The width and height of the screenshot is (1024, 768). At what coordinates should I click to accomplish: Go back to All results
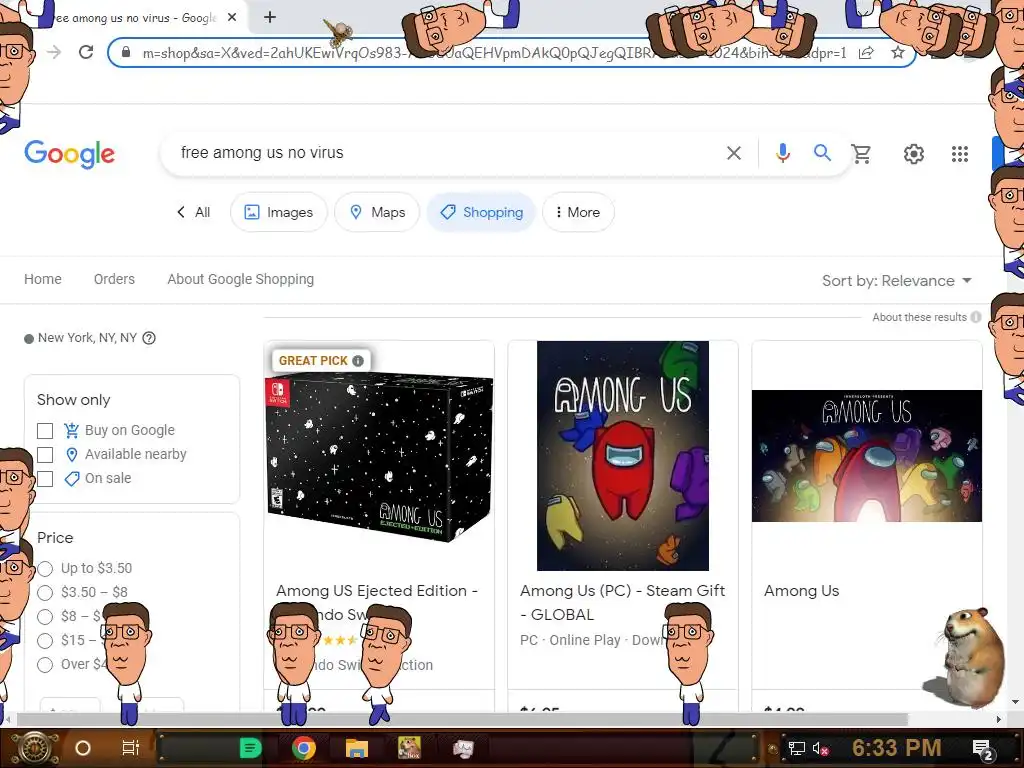coord(193,212)
